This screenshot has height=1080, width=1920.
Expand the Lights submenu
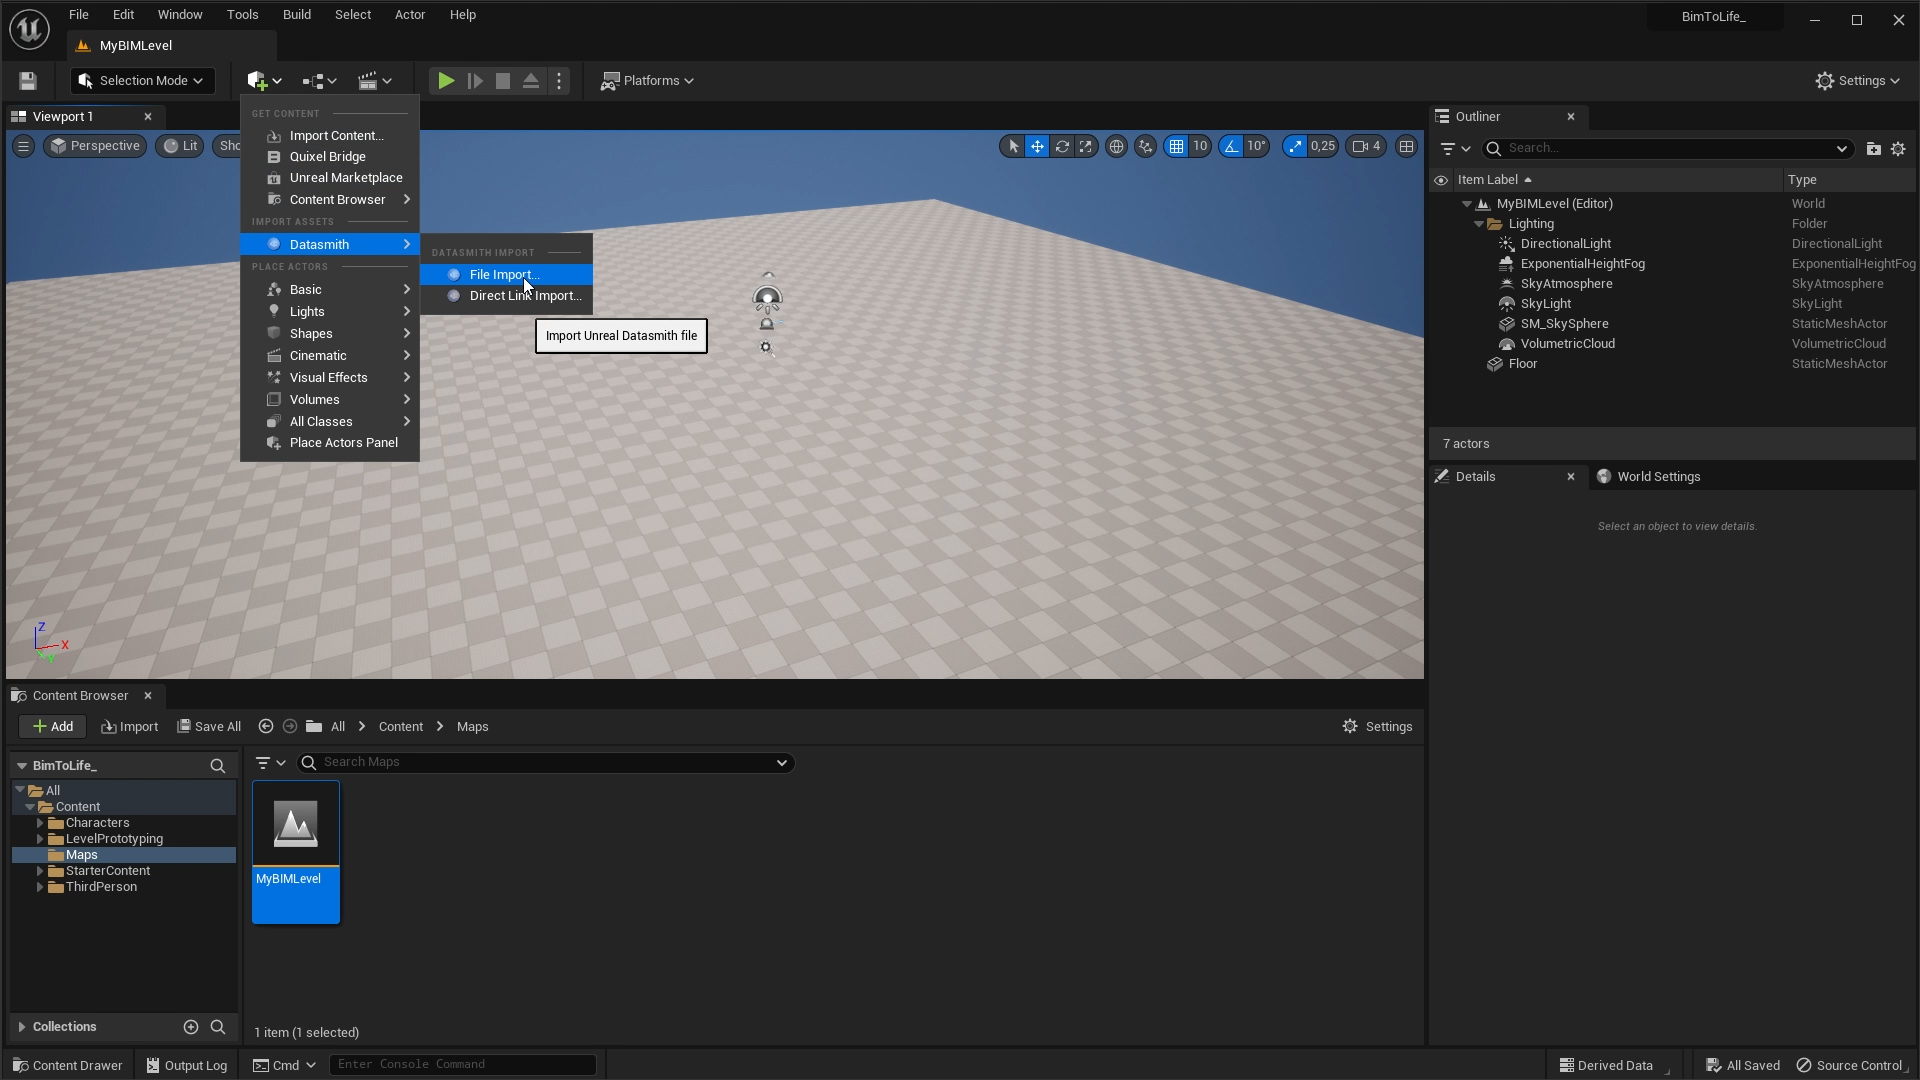tap(329, 312)
